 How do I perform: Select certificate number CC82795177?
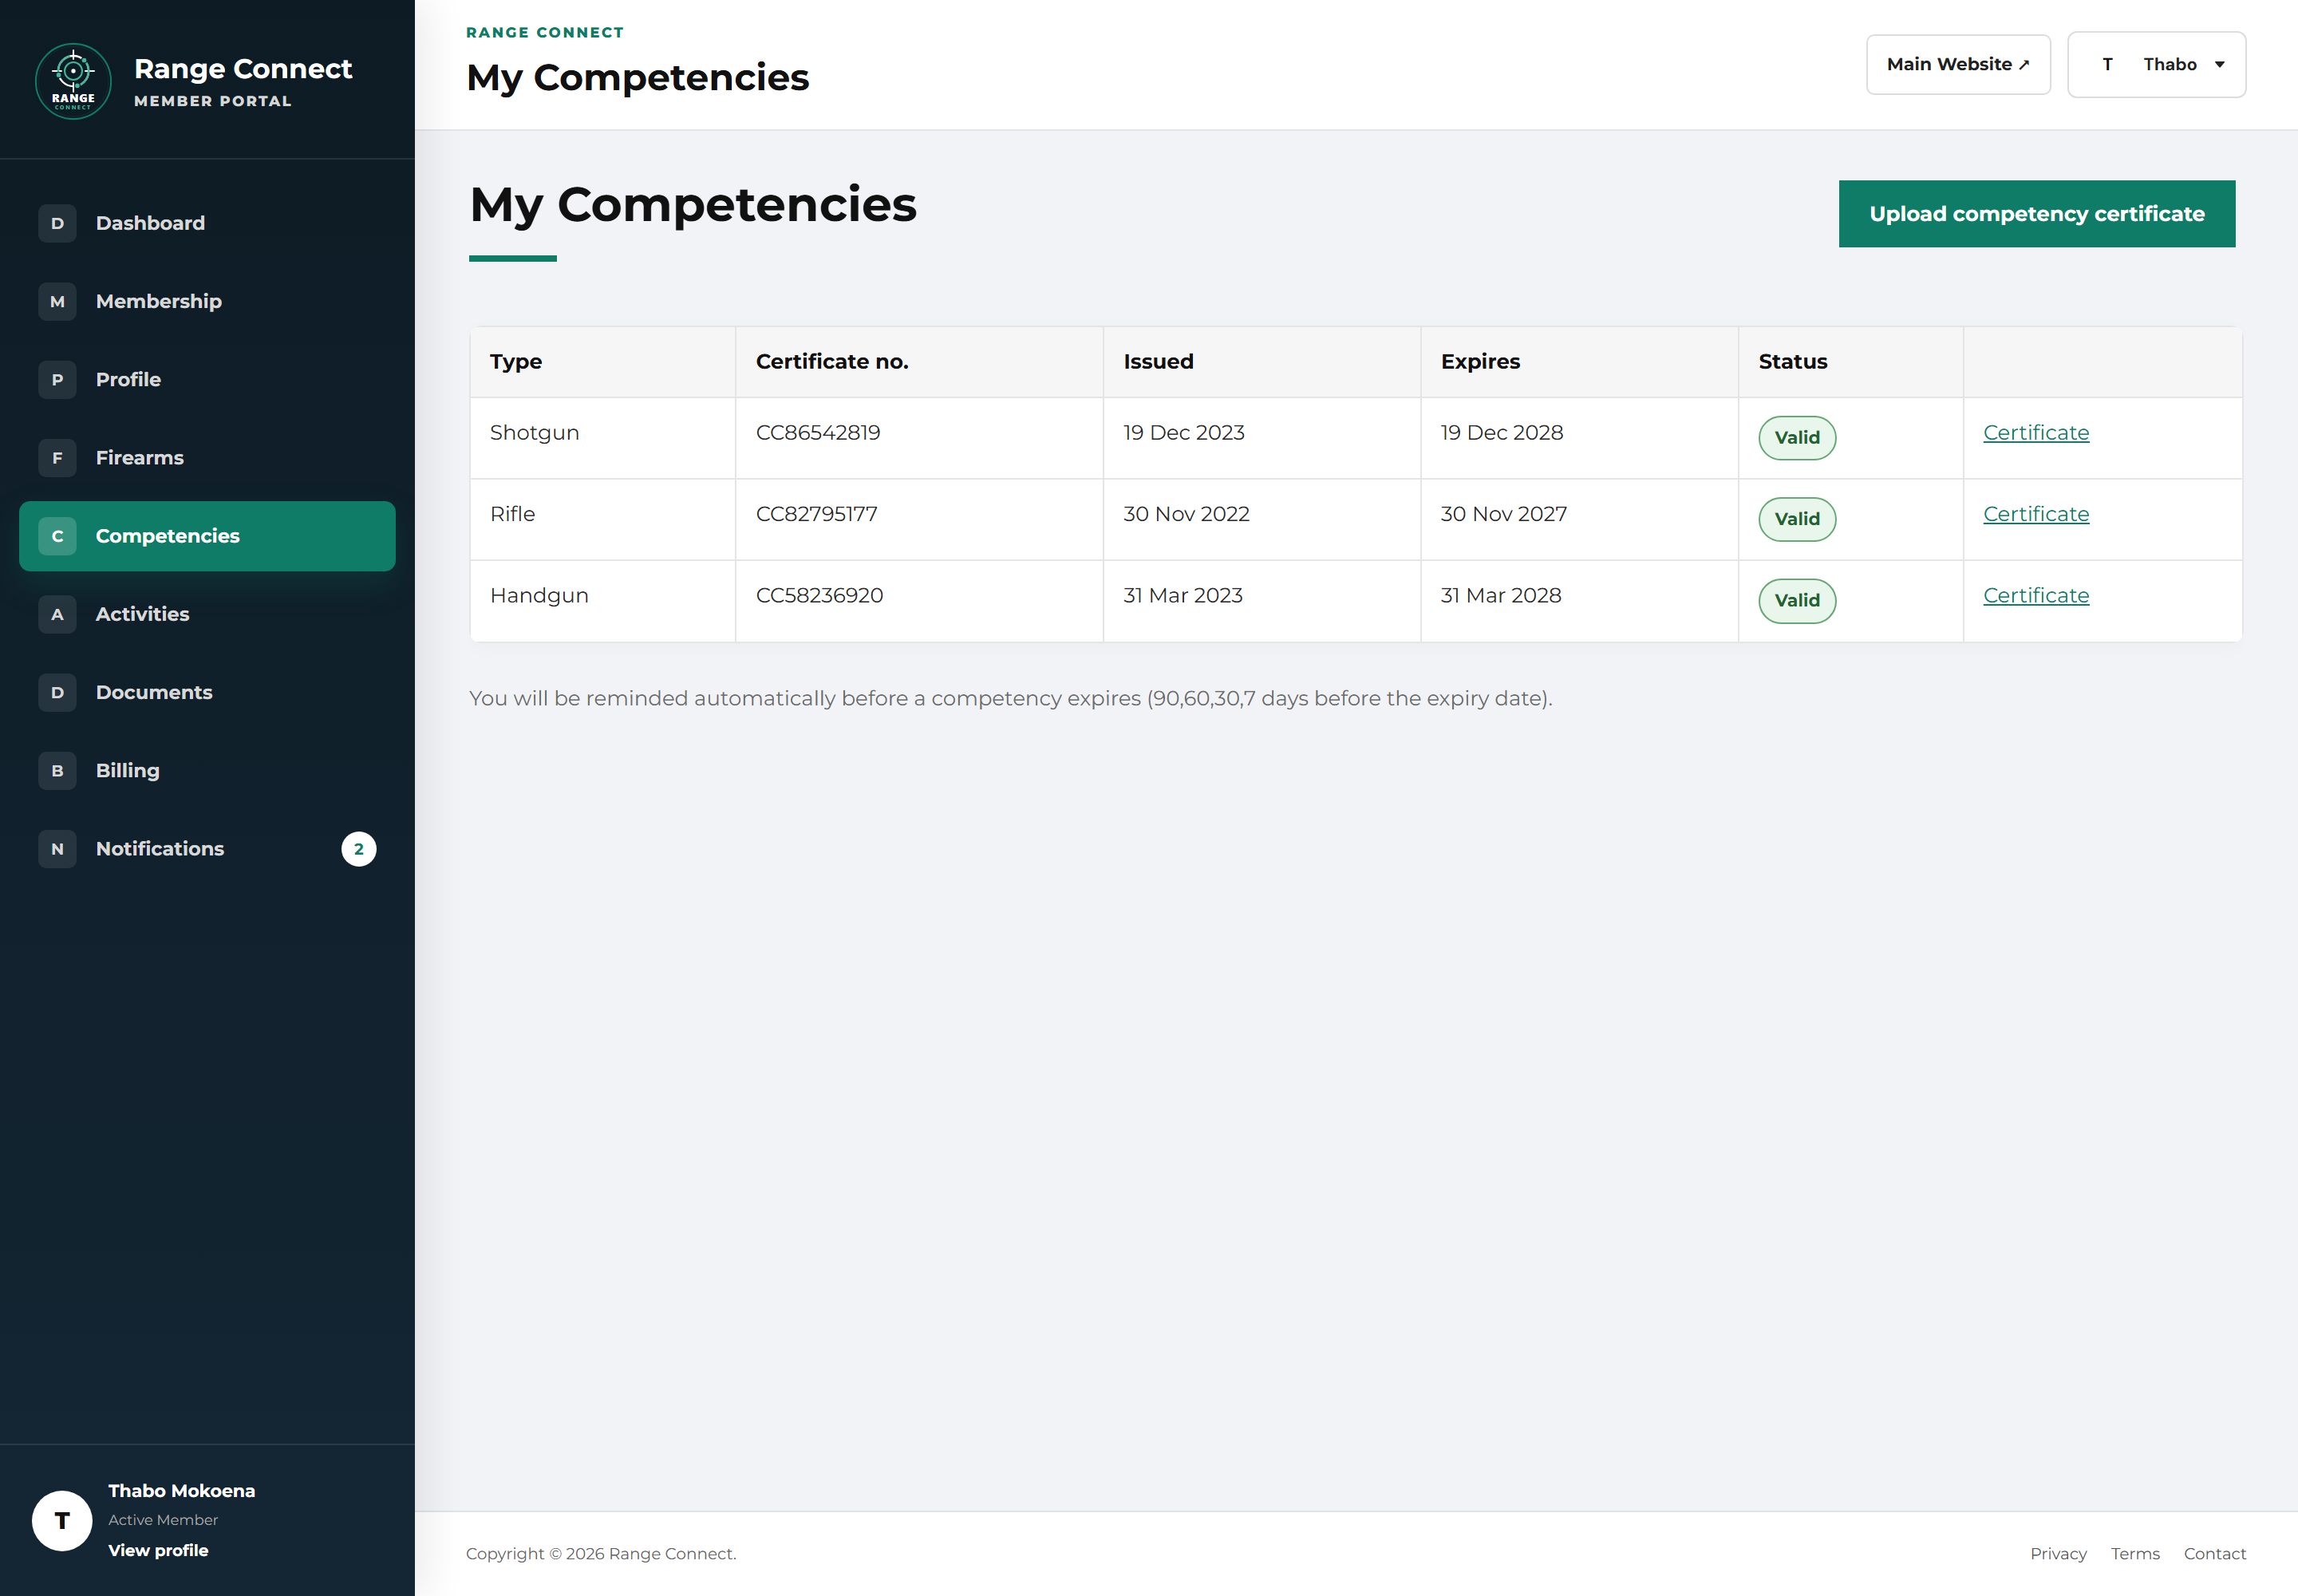coord(816,513)
